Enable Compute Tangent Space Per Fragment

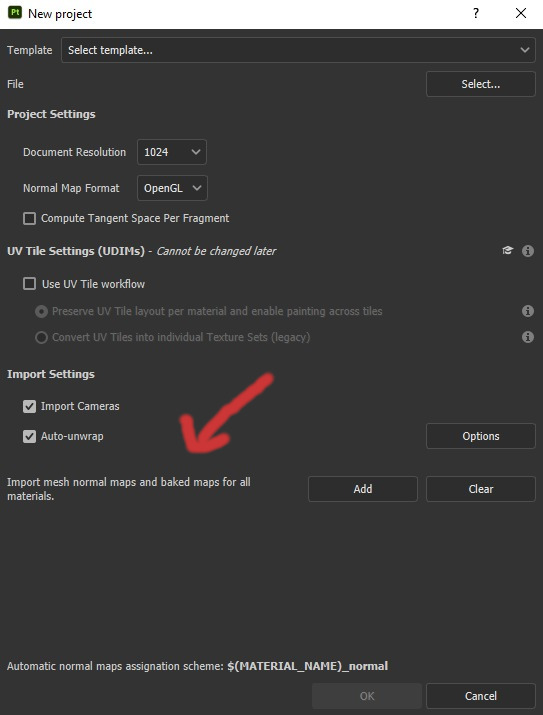[x=30, y=218]
